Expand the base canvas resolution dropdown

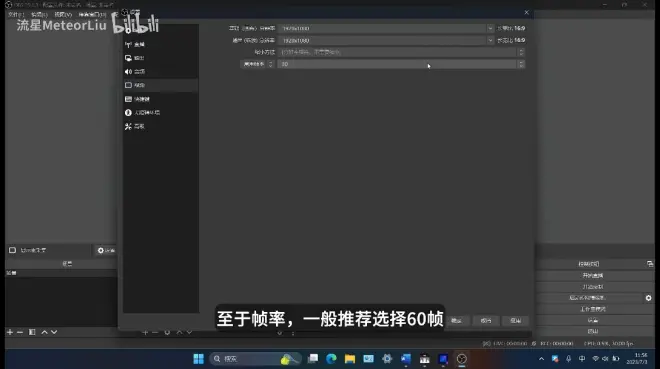point(490,28)
